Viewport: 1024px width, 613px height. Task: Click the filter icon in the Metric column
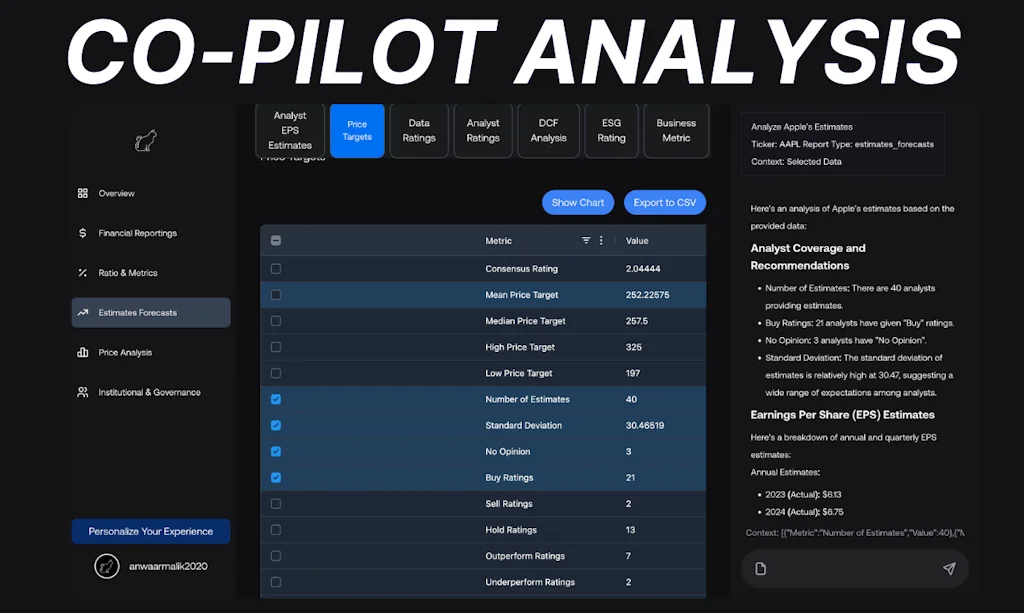click(x=586, y=241)
